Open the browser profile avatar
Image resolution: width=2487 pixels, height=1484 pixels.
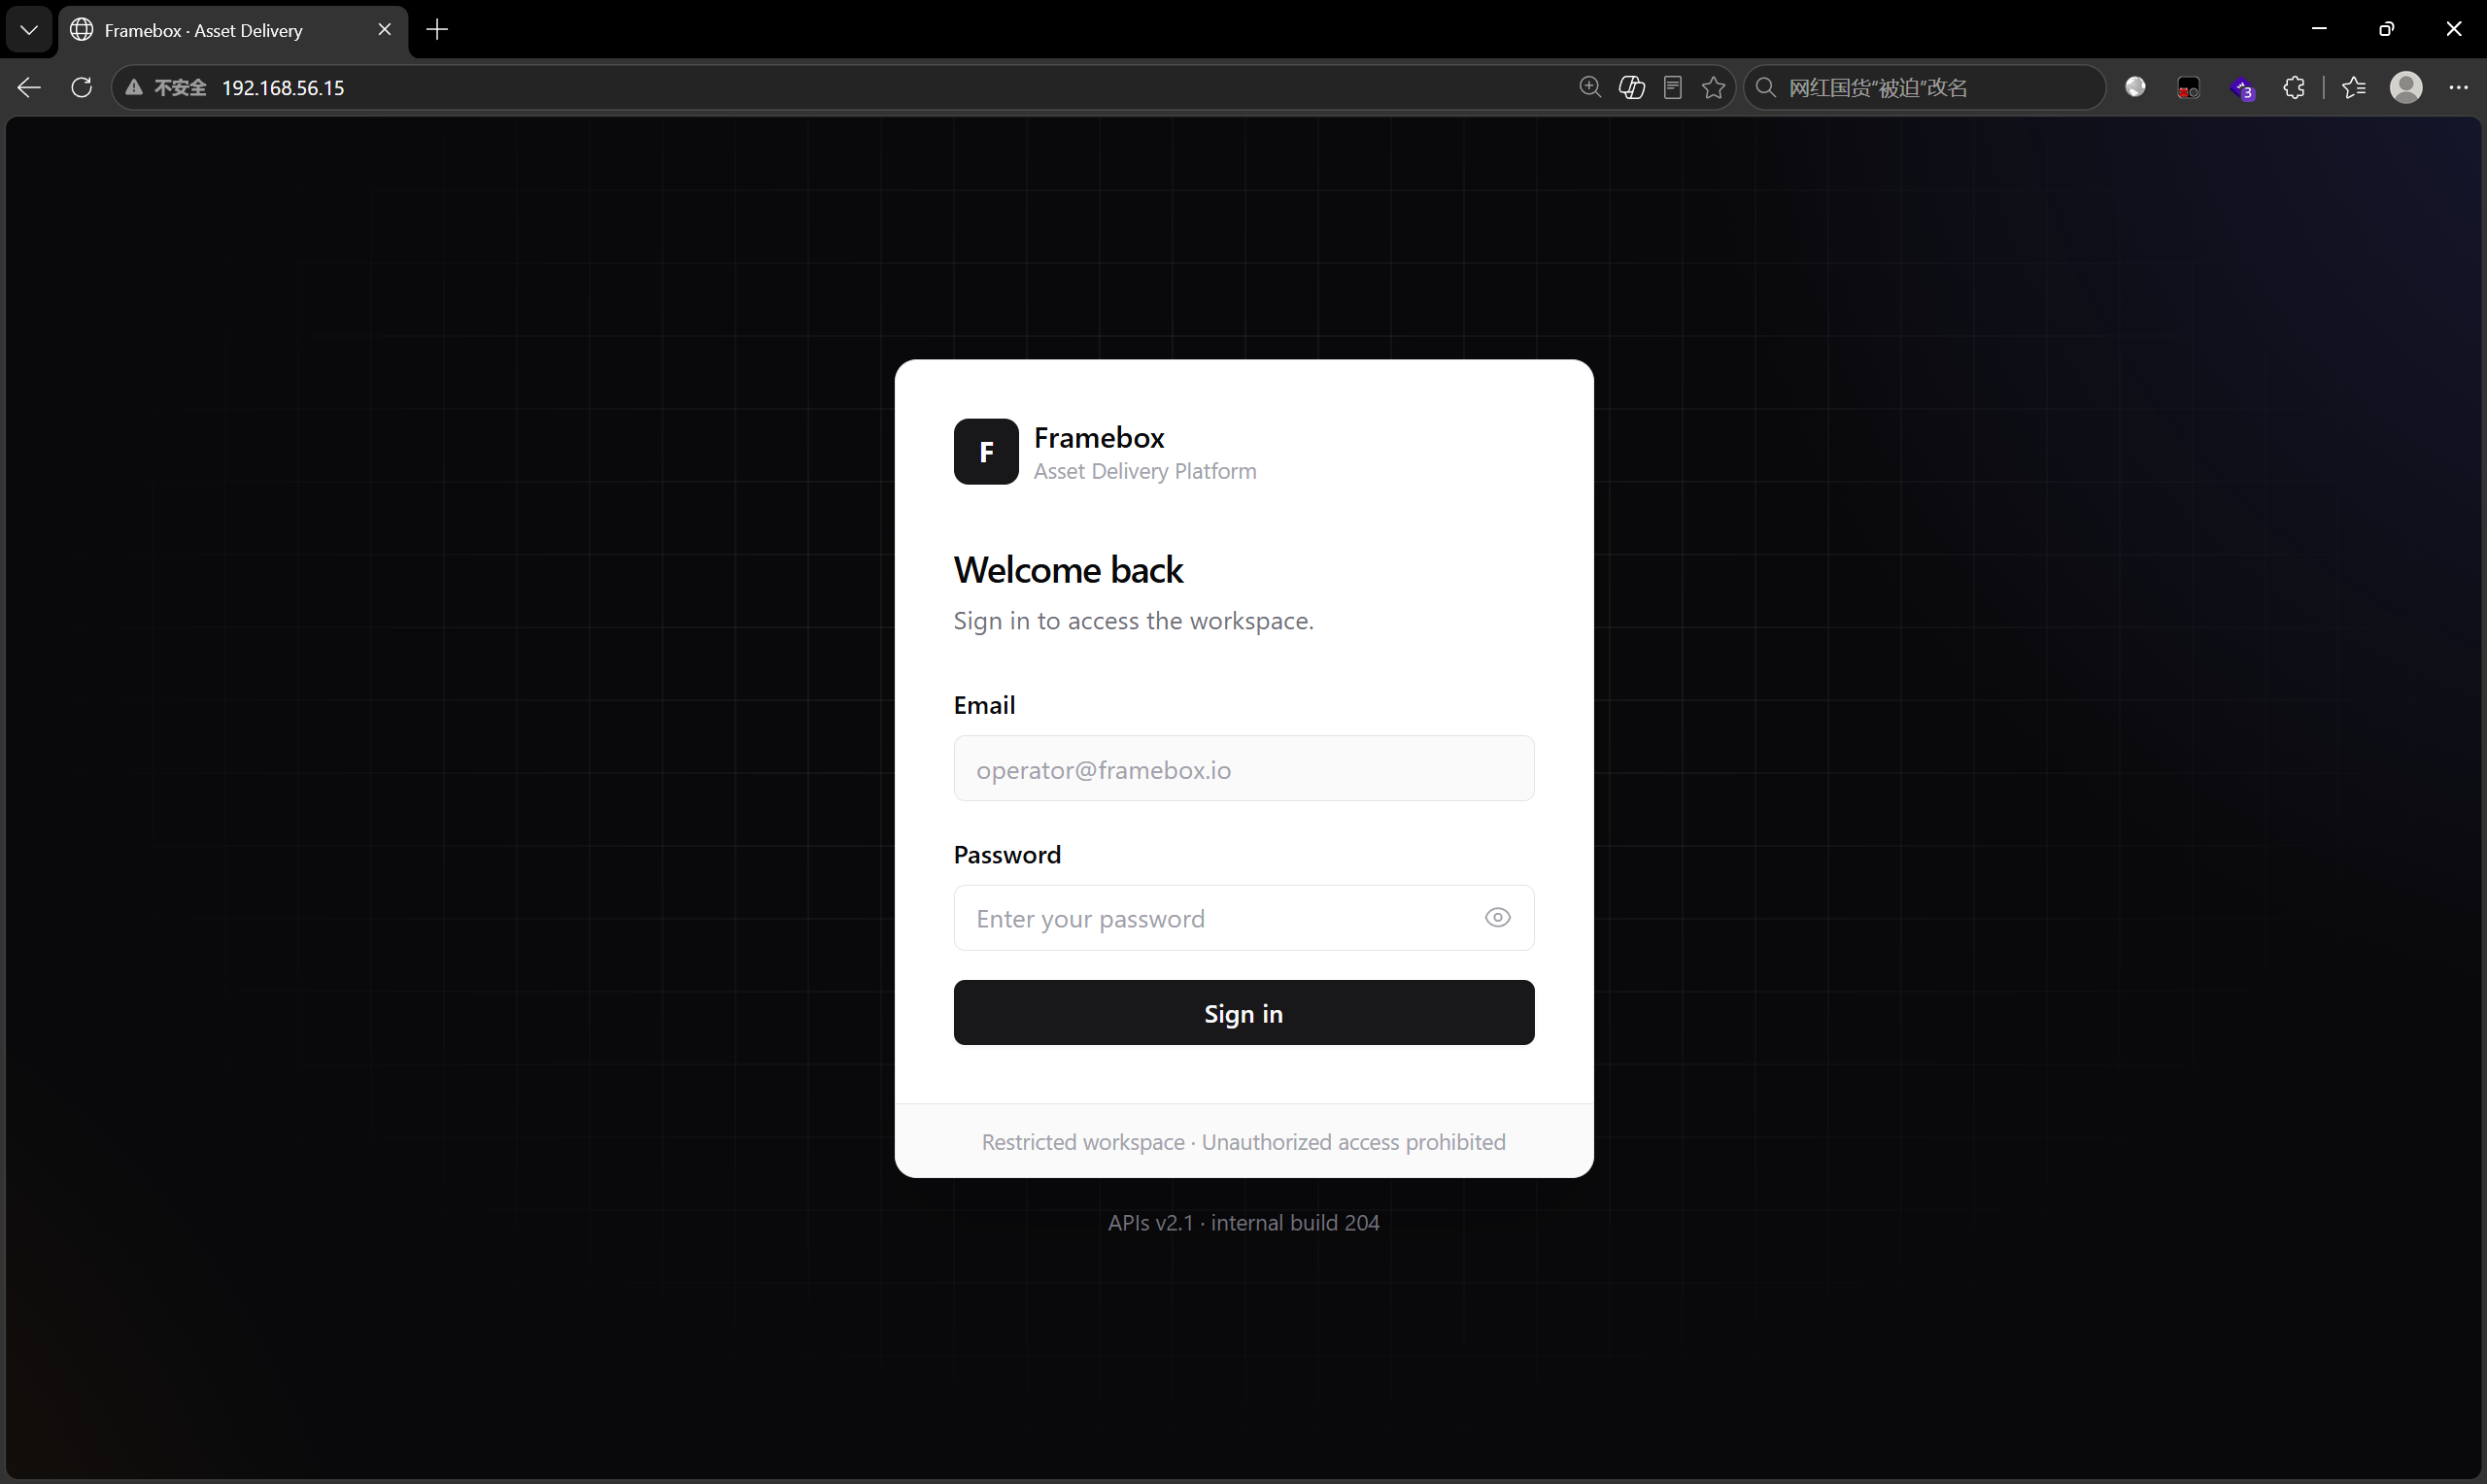2406,88
